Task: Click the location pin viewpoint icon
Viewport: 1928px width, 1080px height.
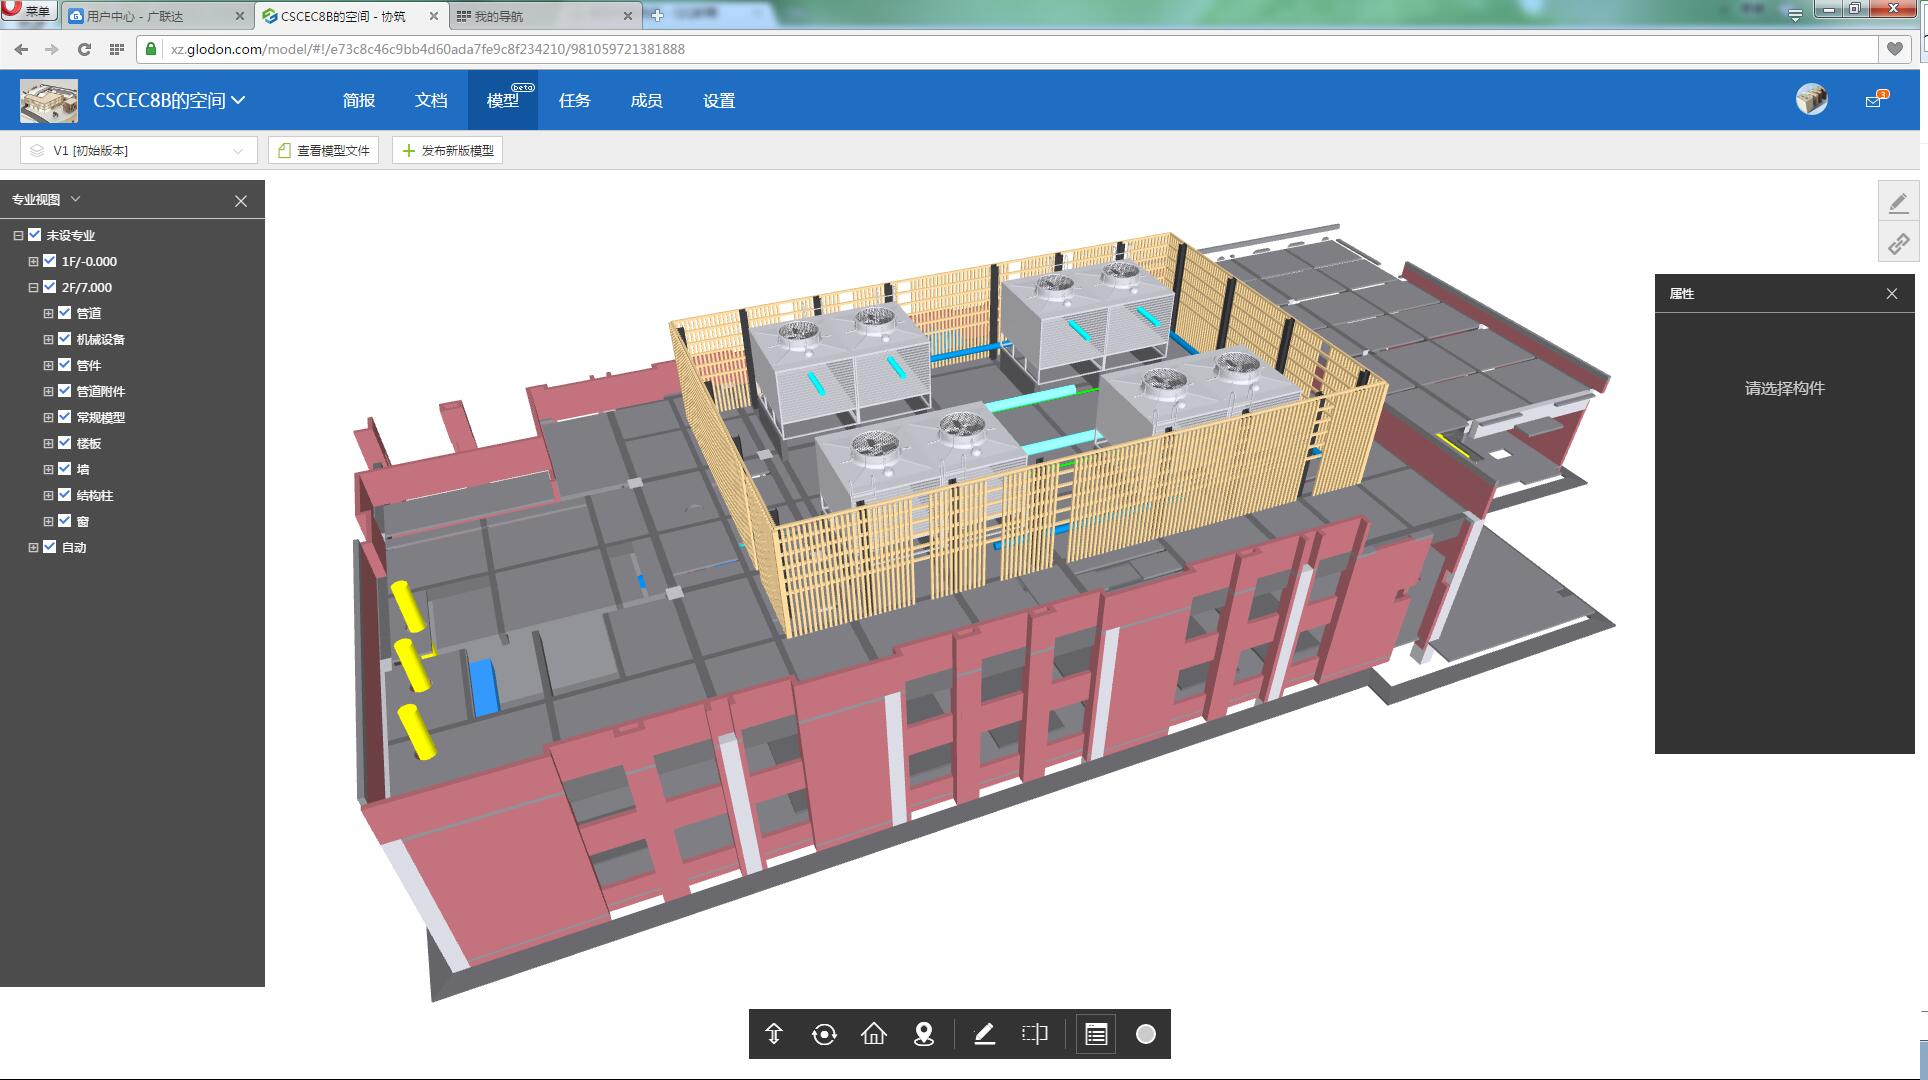Action: (924, 1034)
